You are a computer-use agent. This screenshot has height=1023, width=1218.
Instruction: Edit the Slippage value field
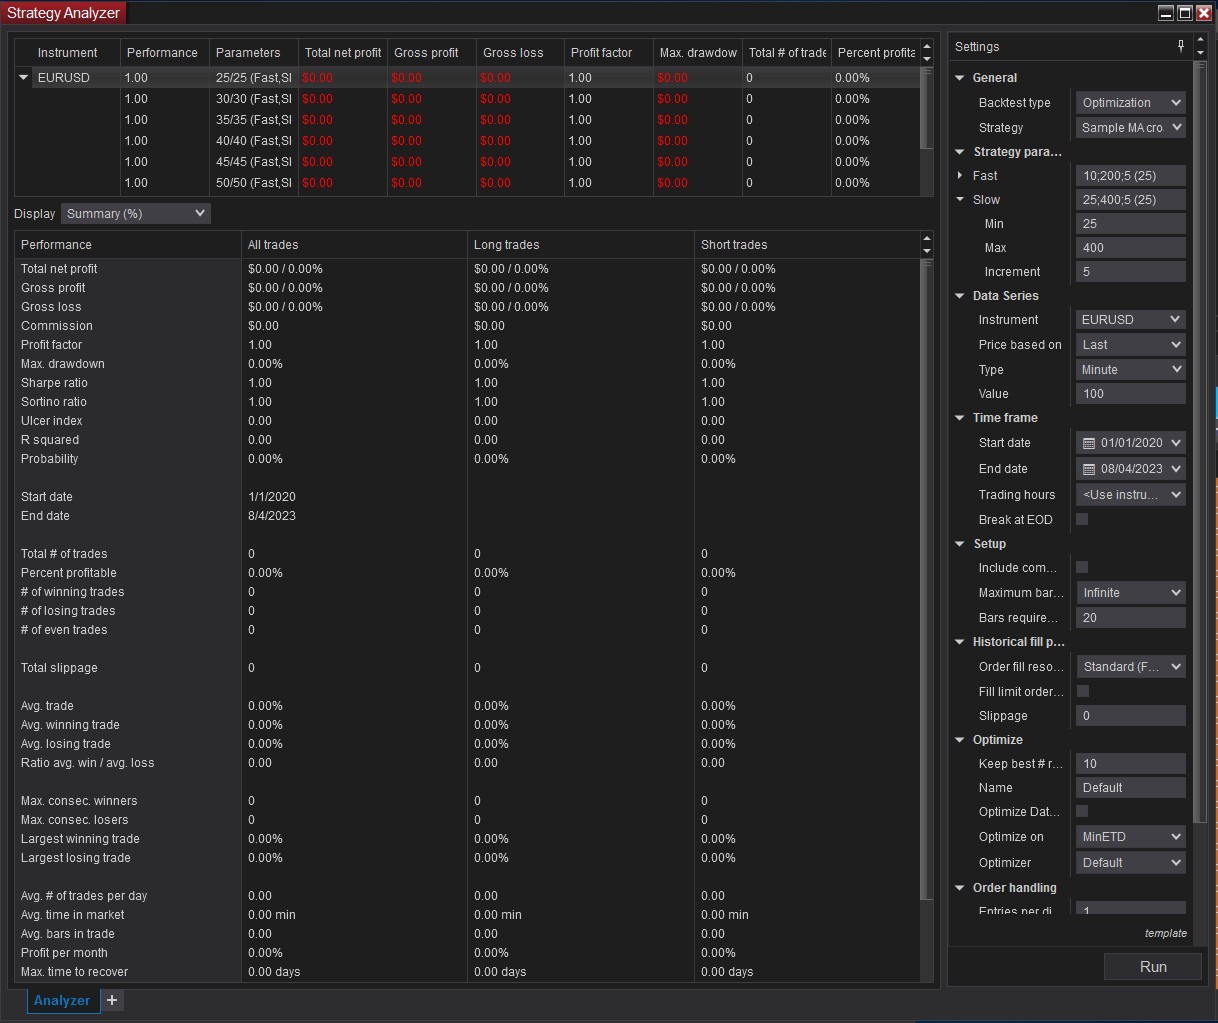point(1131,716)
